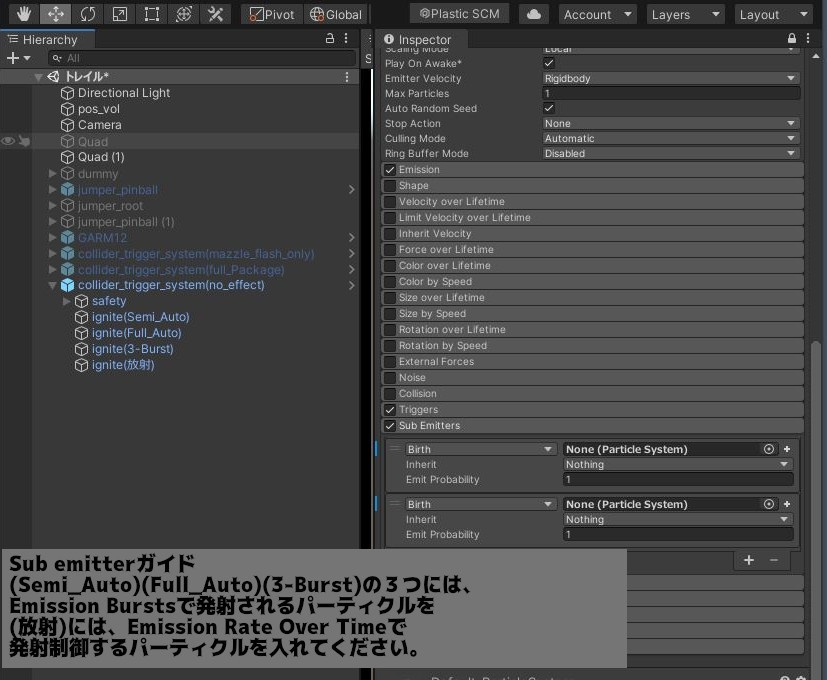Select the Move tool
Screen dimensions: 827x680
(55, 14)
